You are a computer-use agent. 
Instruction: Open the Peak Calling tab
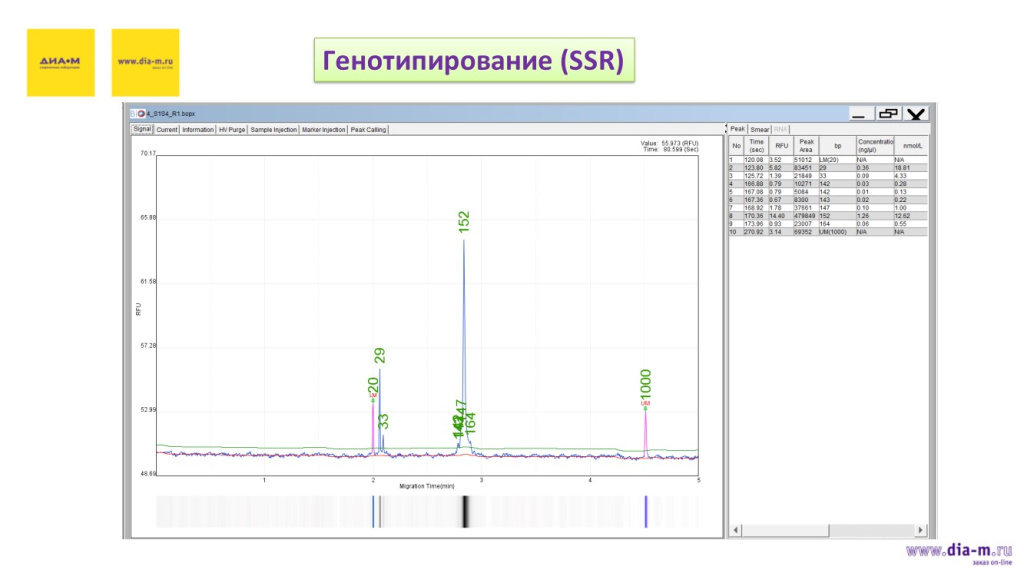(369, 129)
